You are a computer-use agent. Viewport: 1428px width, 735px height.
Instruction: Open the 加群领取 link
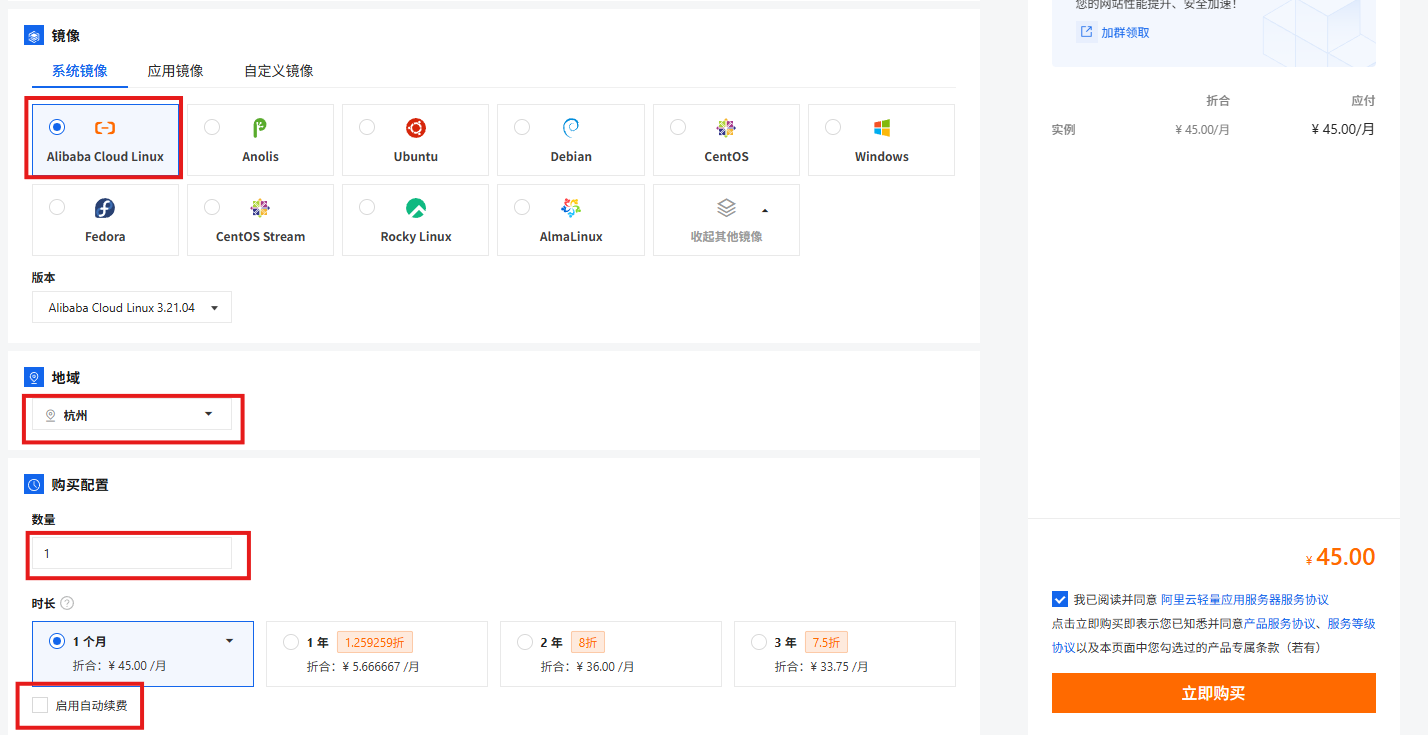click(1126, 32)
